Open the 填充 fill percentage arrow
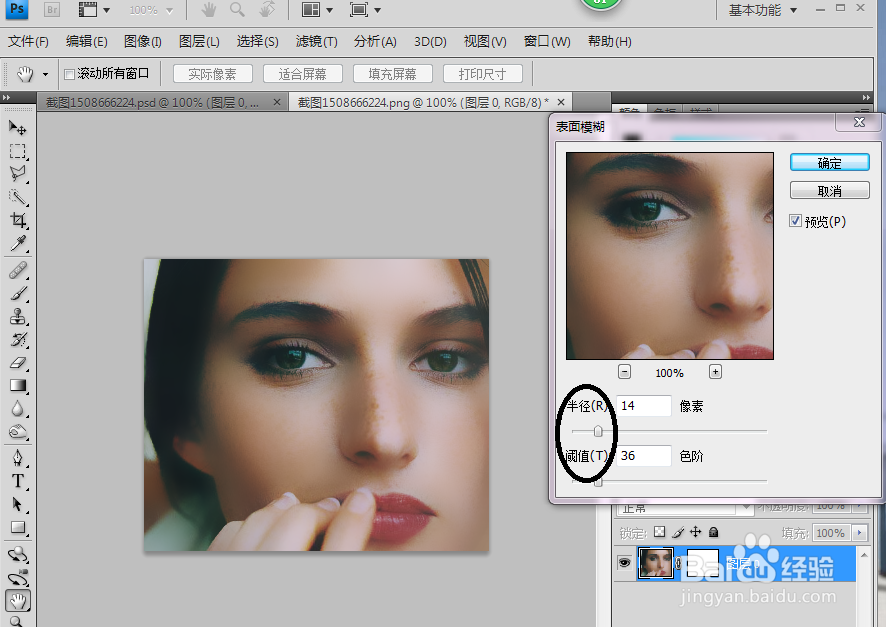The height and width of the screenshot is (627, 886). click(859, 533)
